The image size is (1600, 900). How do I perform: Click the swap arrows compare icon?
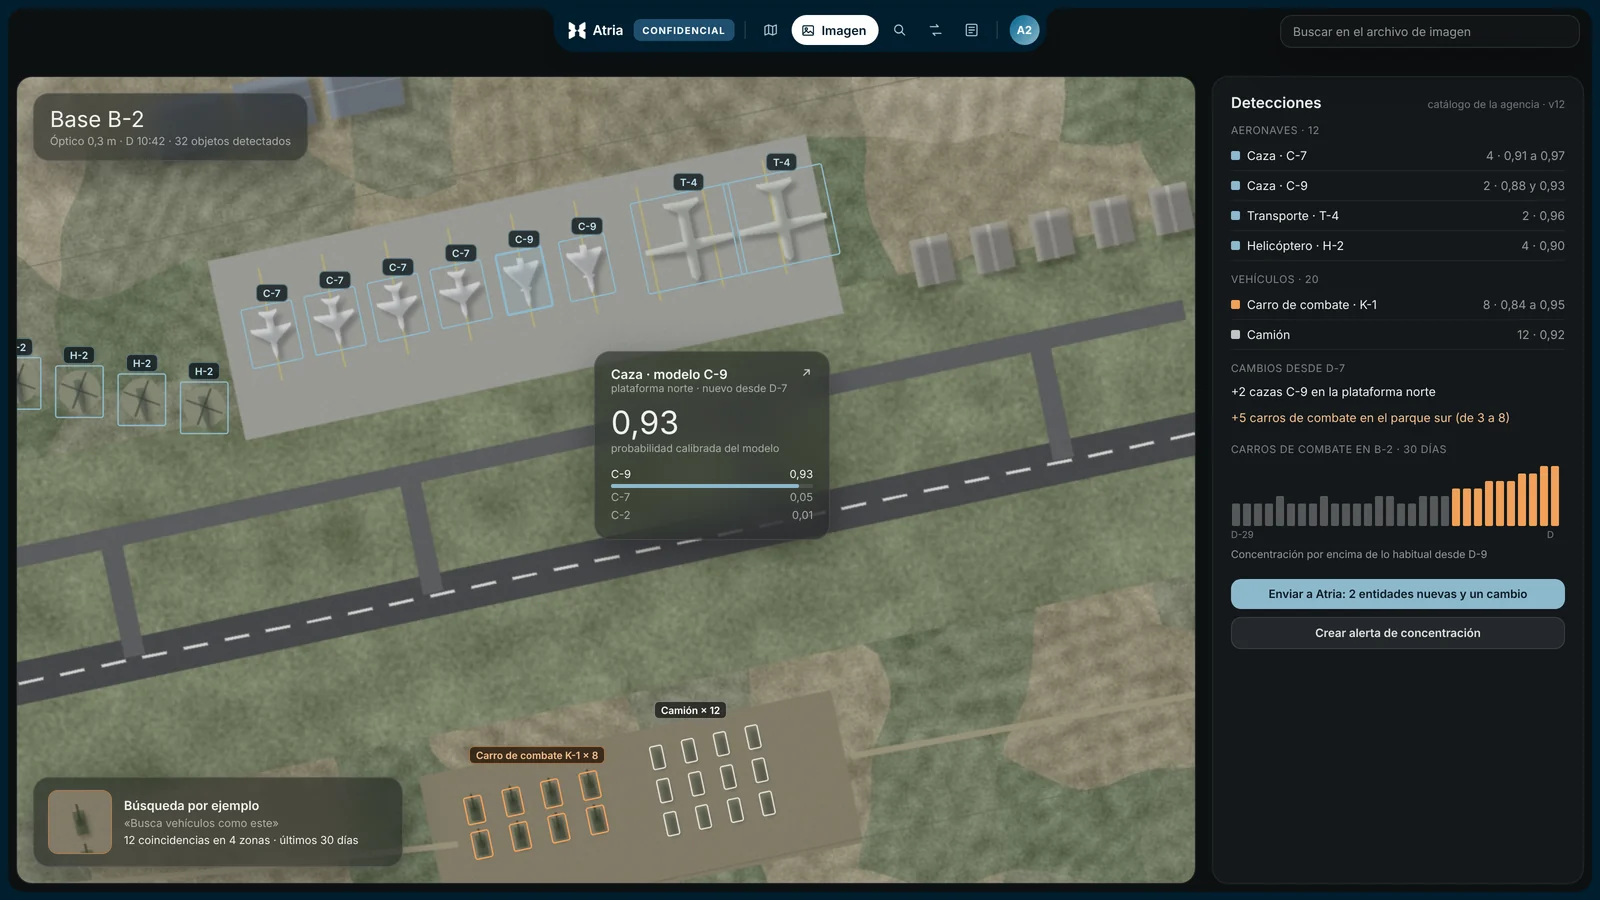click(936, 31)
